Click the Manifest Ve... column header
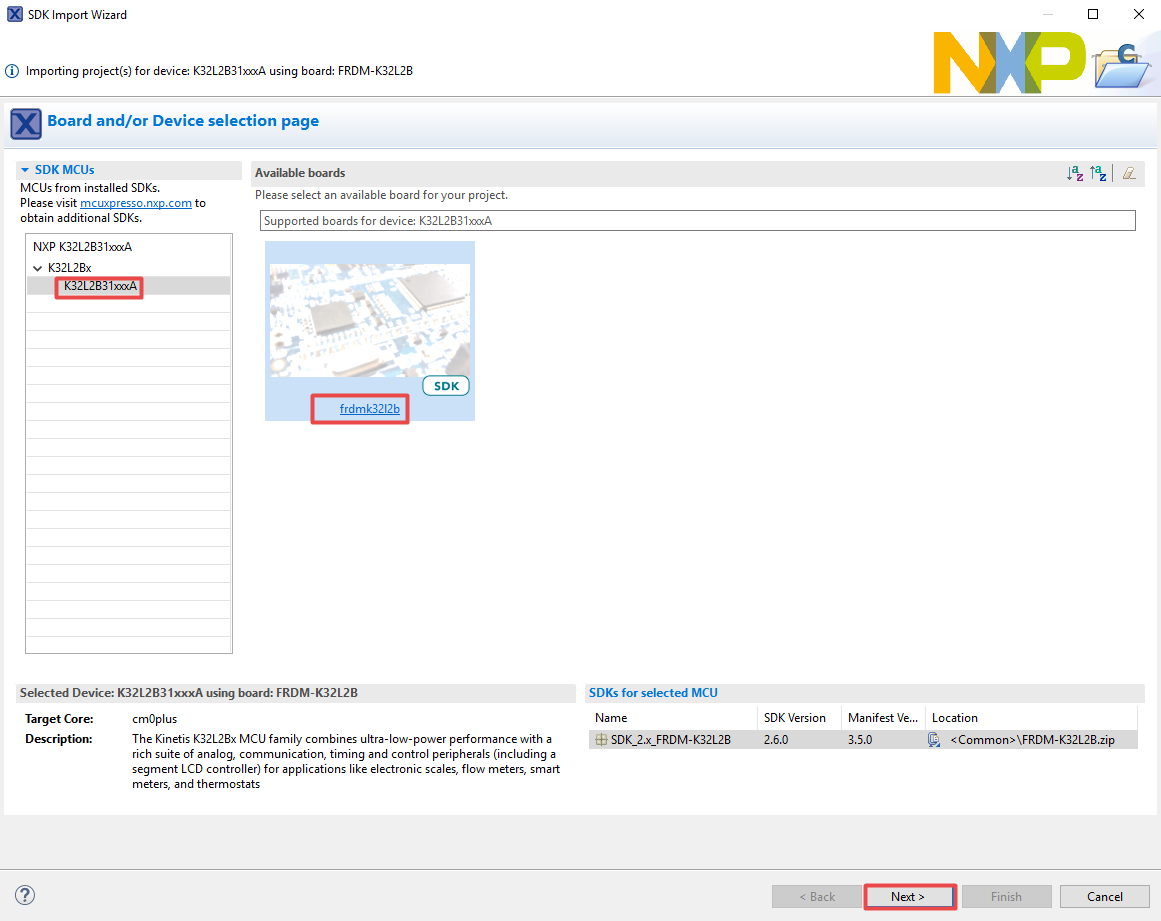This screenshot has height=921, width=1161. tap(883, 718)
